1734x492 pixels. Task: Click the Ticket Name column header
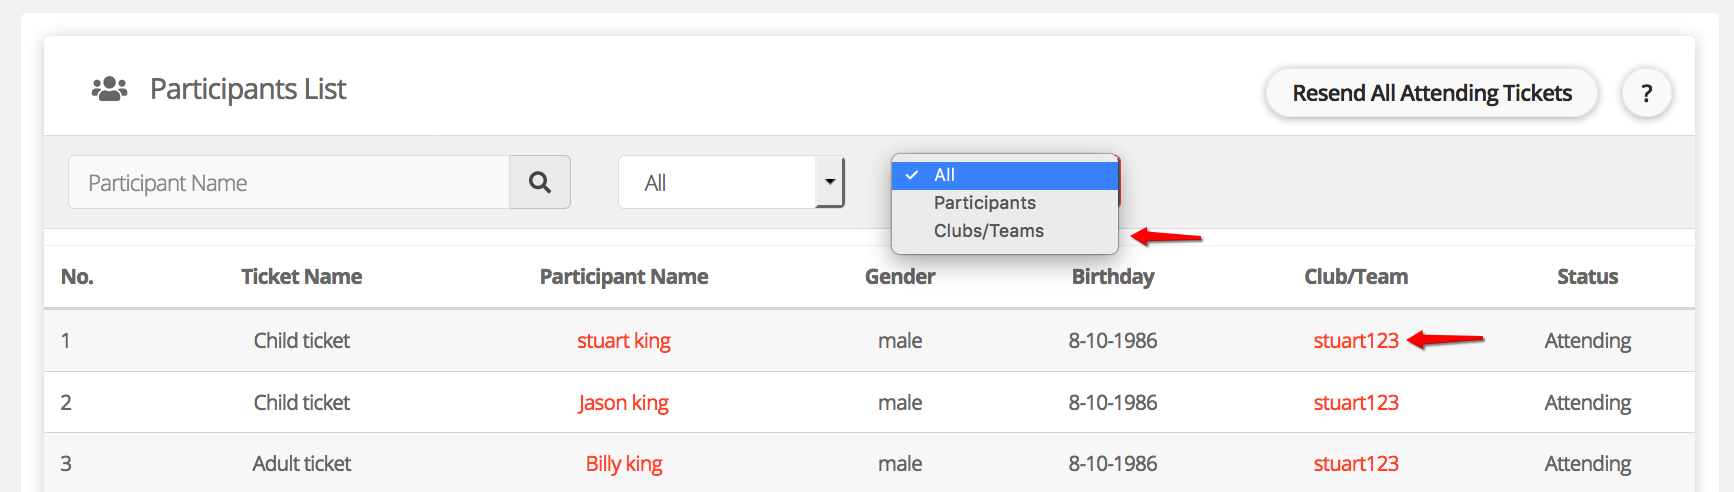(301, 277)
